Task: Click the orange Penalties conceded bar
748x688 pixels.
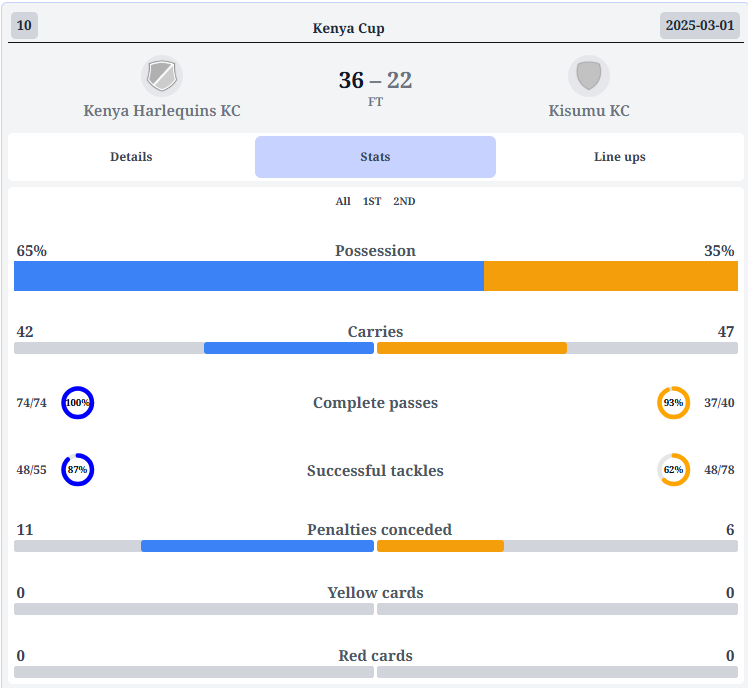Action: [x=440, y=546]
